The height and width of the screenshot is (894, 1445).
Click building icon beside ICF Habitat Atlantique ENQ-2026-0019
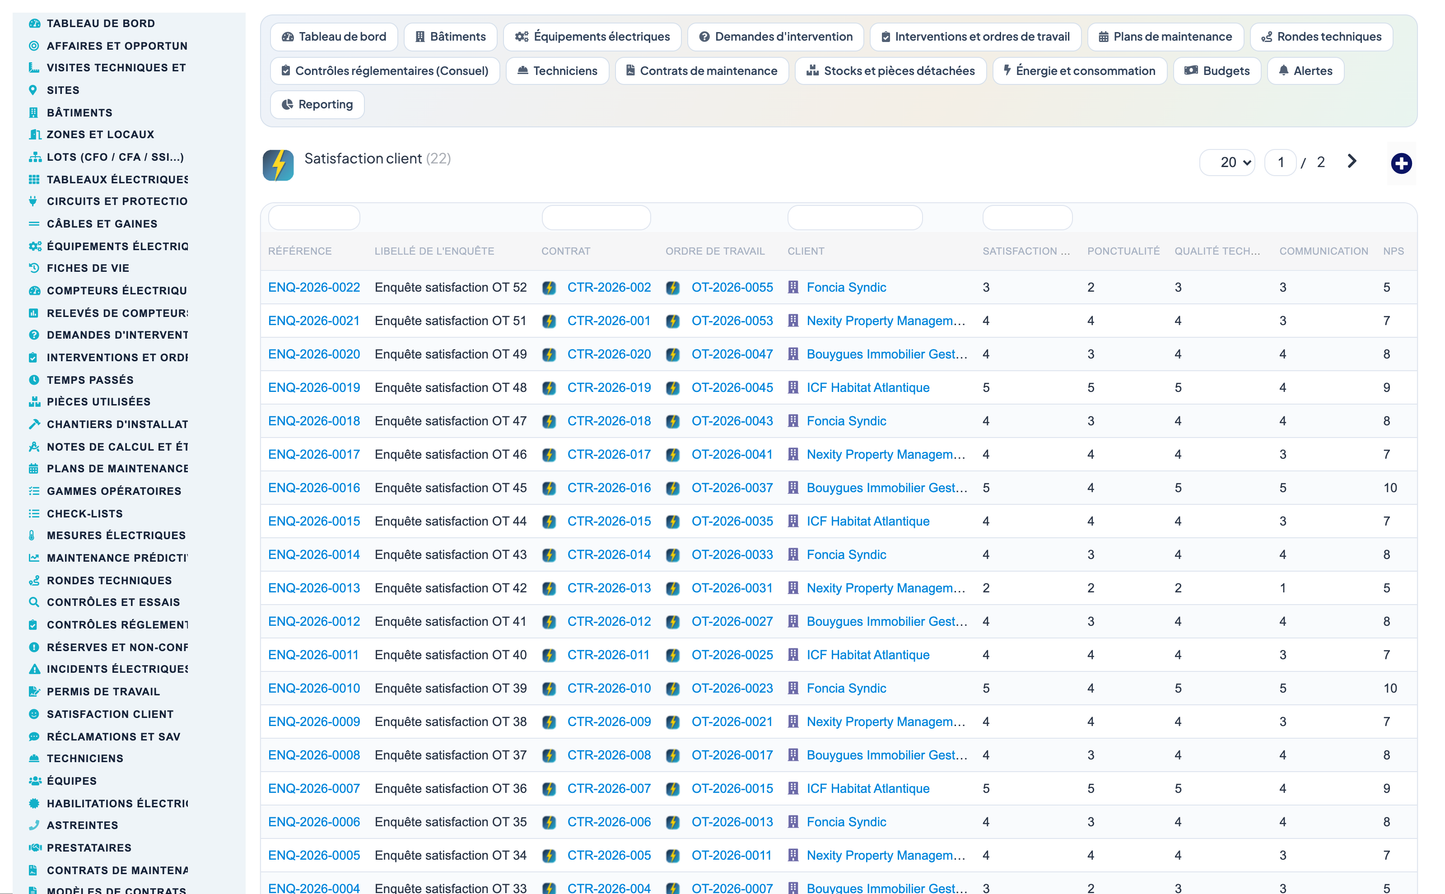tap(793, 388)
